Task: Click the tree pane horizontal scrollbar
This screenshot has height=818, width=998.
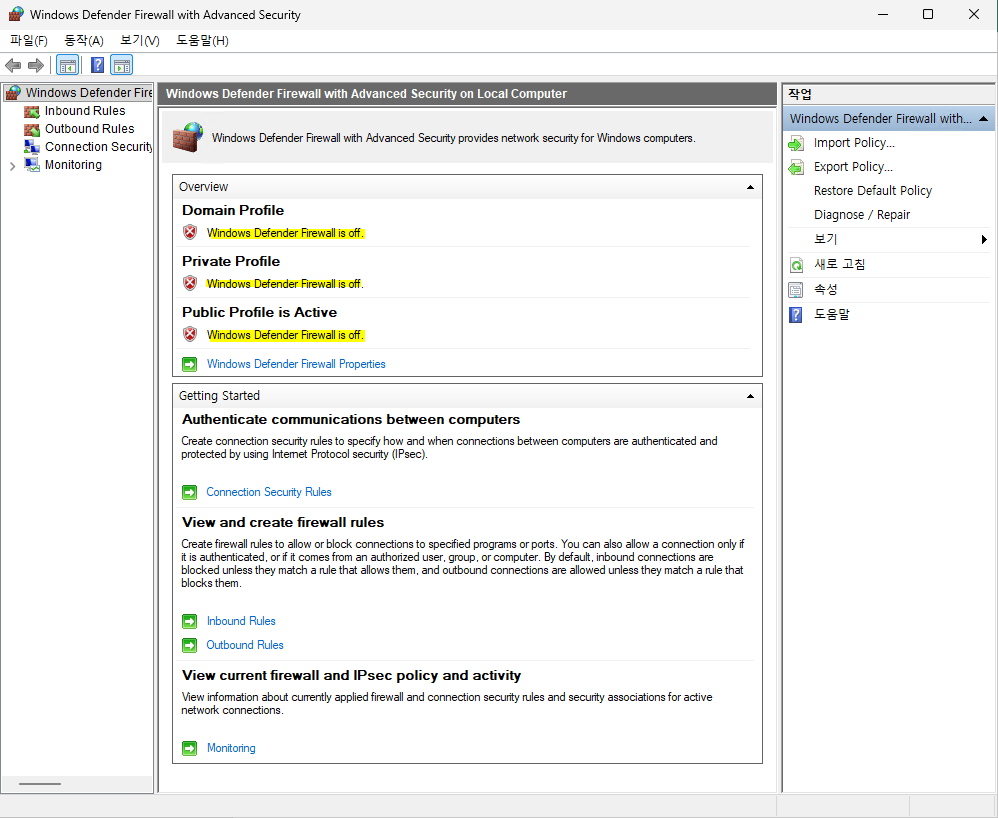Action: point(39,784)
